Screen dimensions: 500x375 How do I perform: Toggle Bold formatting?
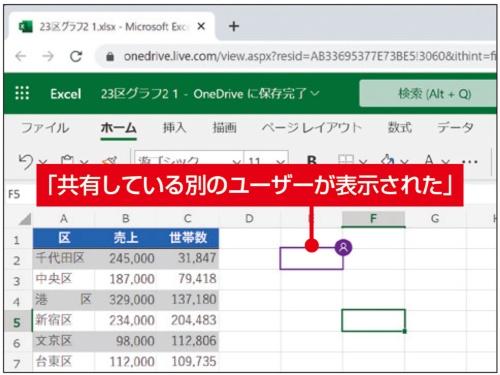[312, 161]
